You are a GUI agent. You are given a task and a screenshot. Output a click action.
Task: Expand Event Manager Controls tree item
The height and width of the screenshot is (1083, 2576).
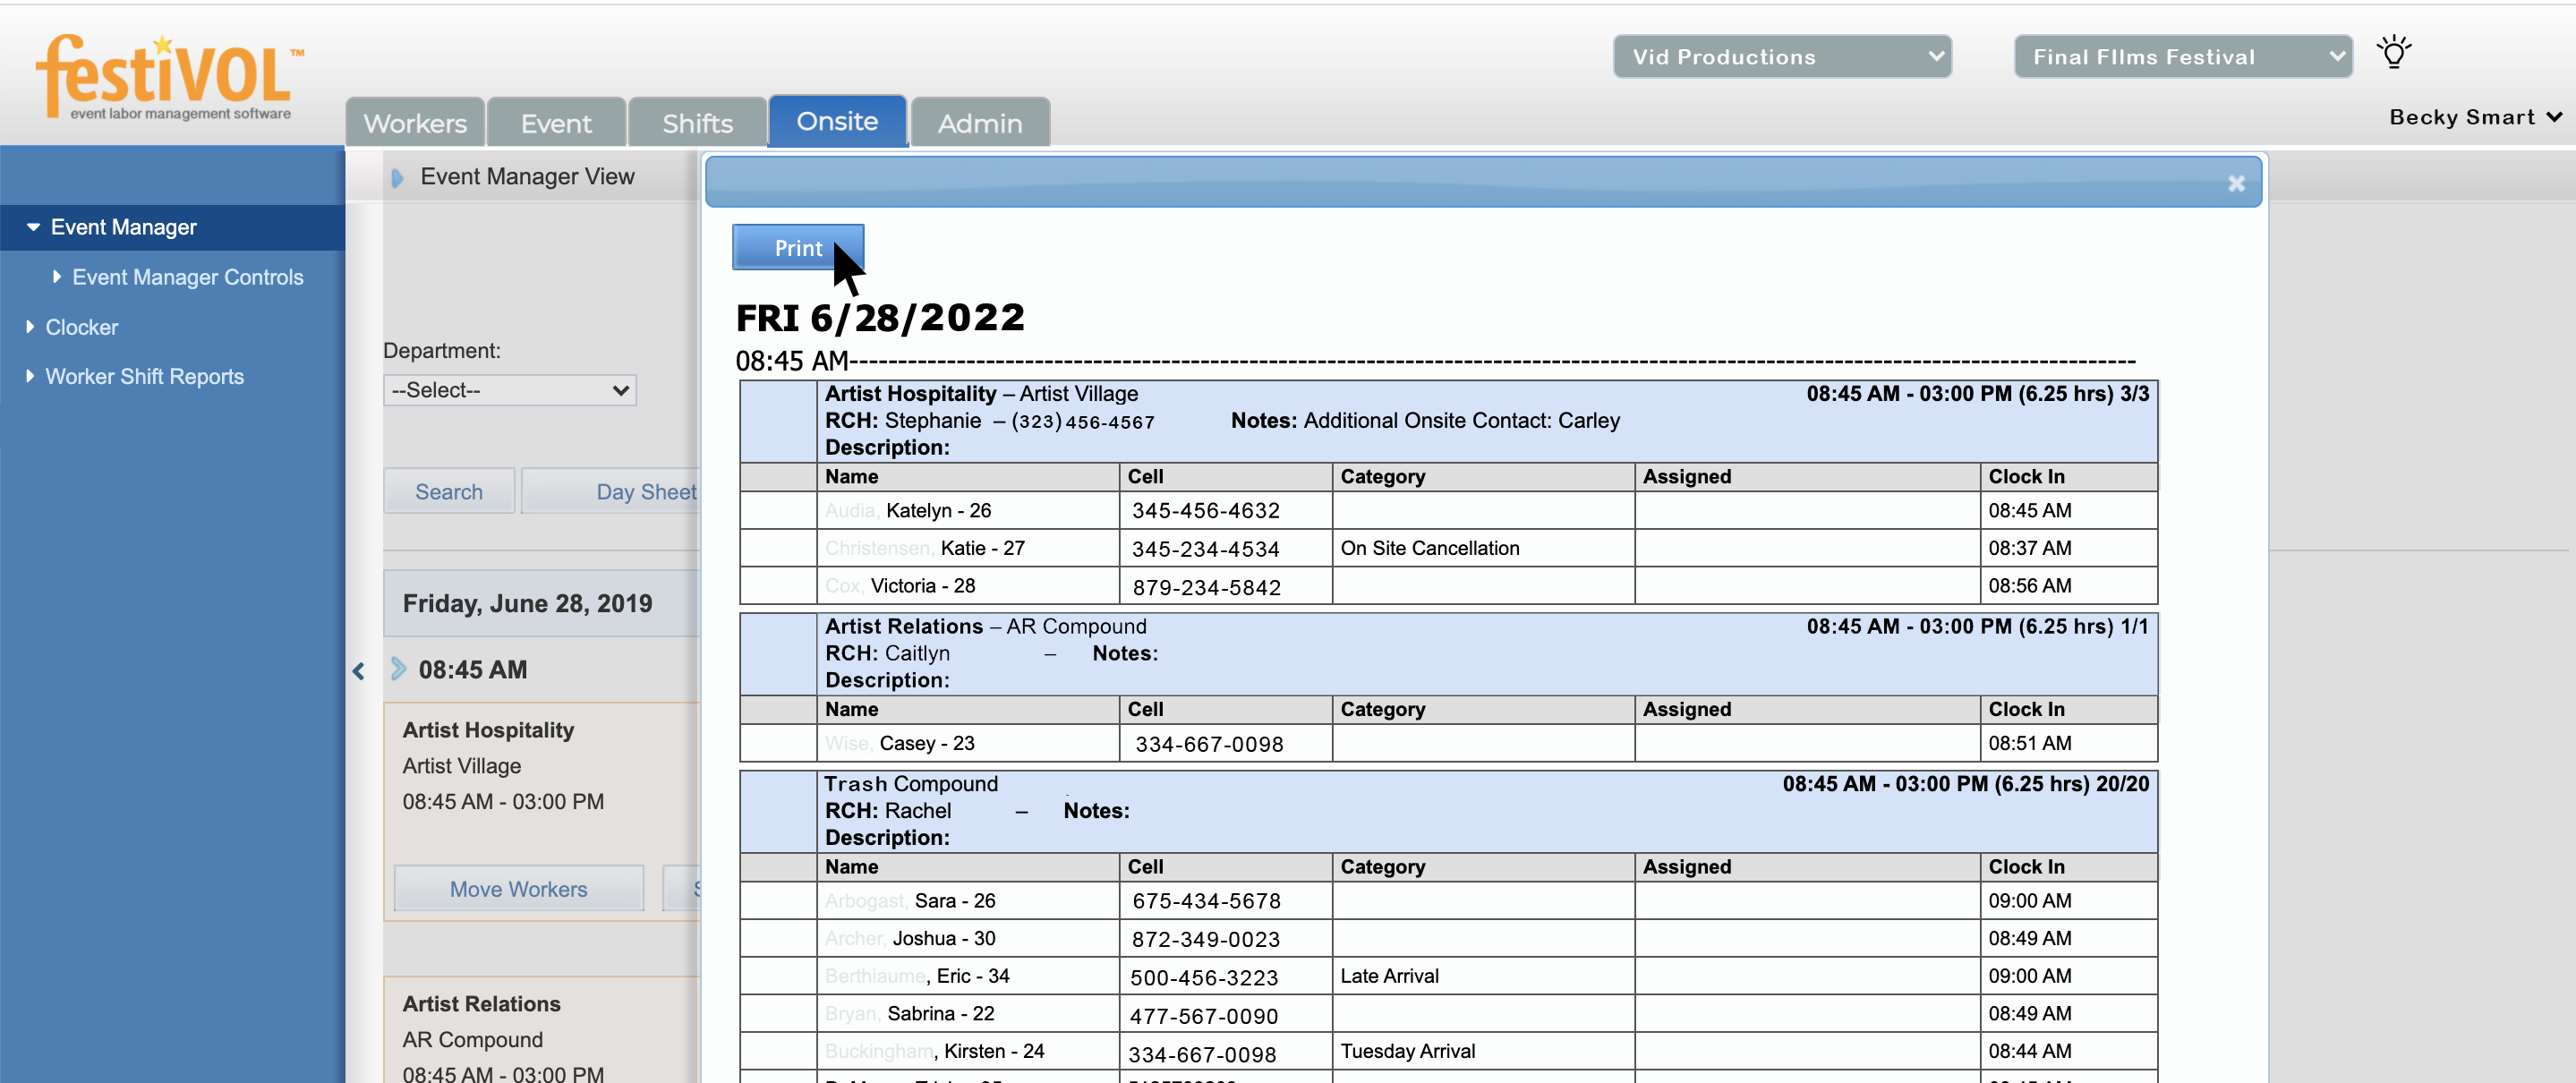[57, 277]
